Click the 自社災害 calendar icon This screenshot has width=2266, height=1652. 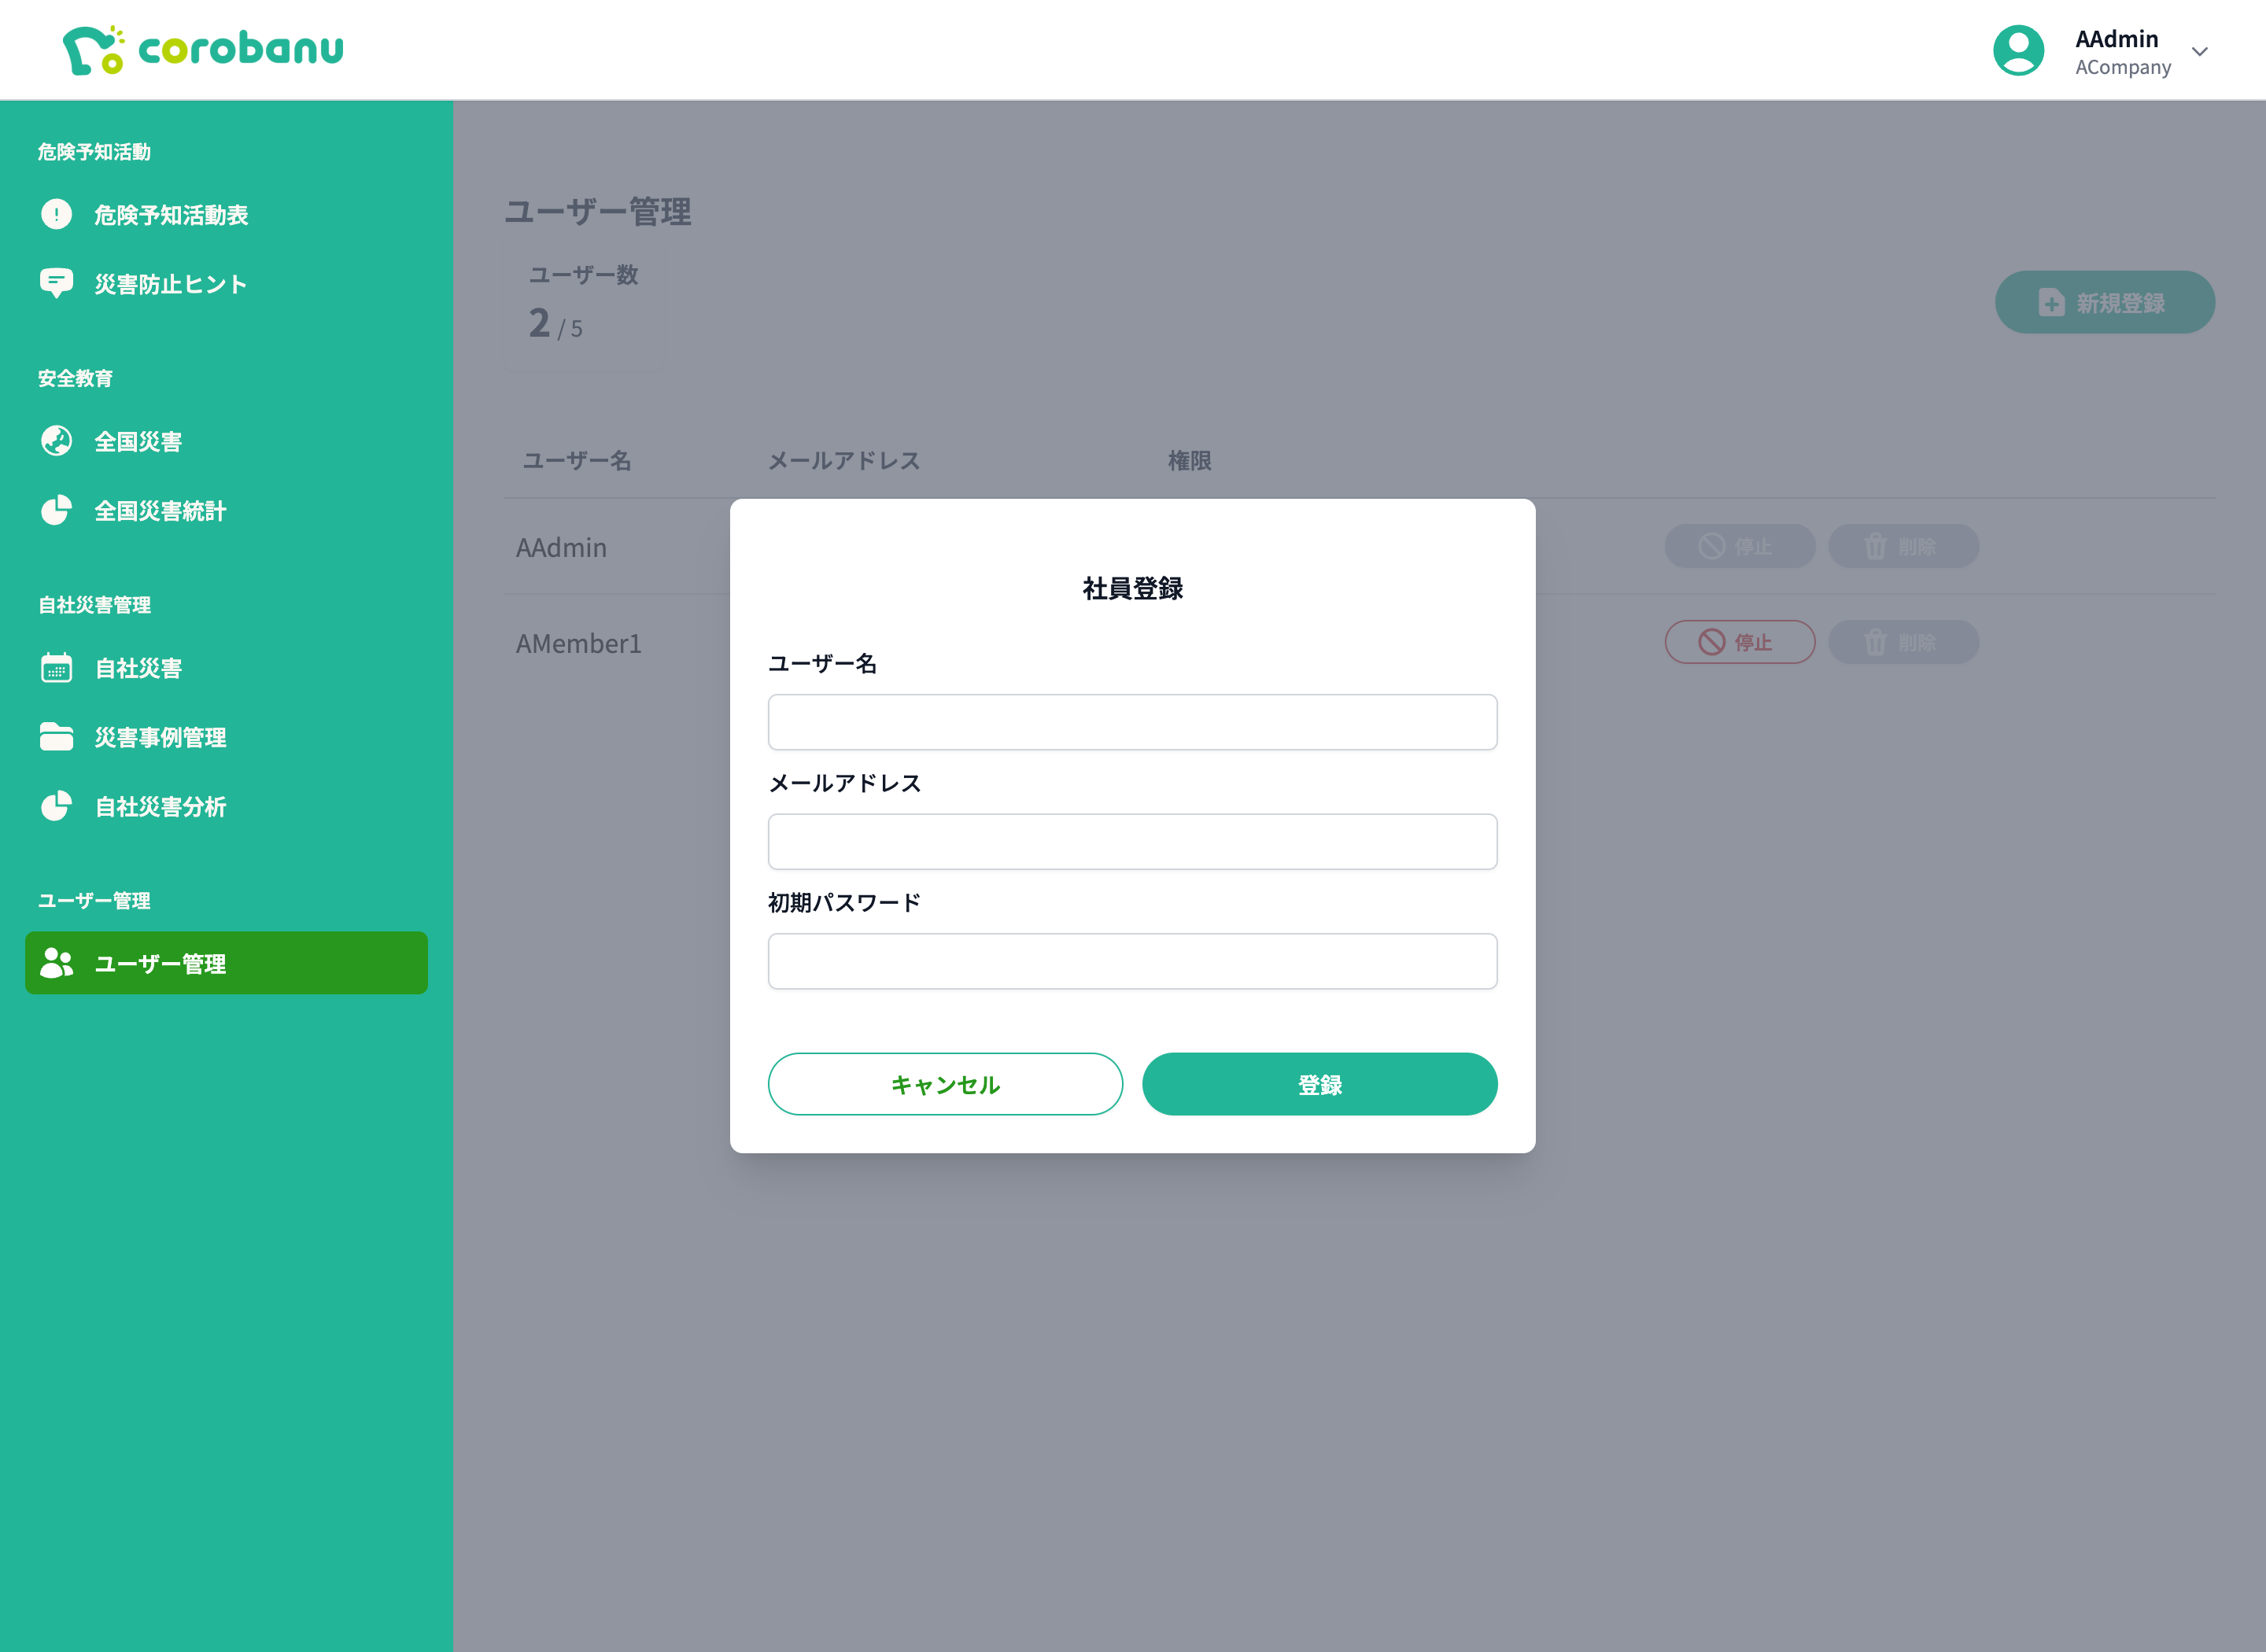[x=56, y=667]
